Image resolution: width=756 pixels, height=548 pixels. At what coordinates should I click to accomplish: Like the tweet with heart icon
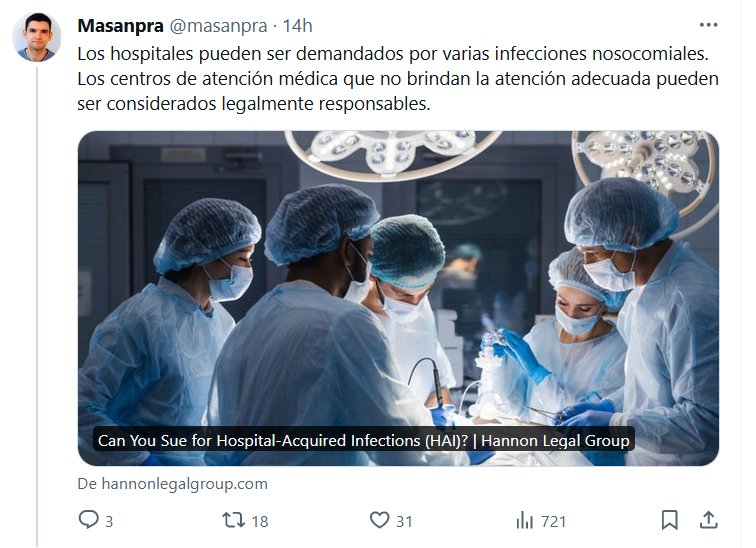pyautogui.click(x=379, y=520)
